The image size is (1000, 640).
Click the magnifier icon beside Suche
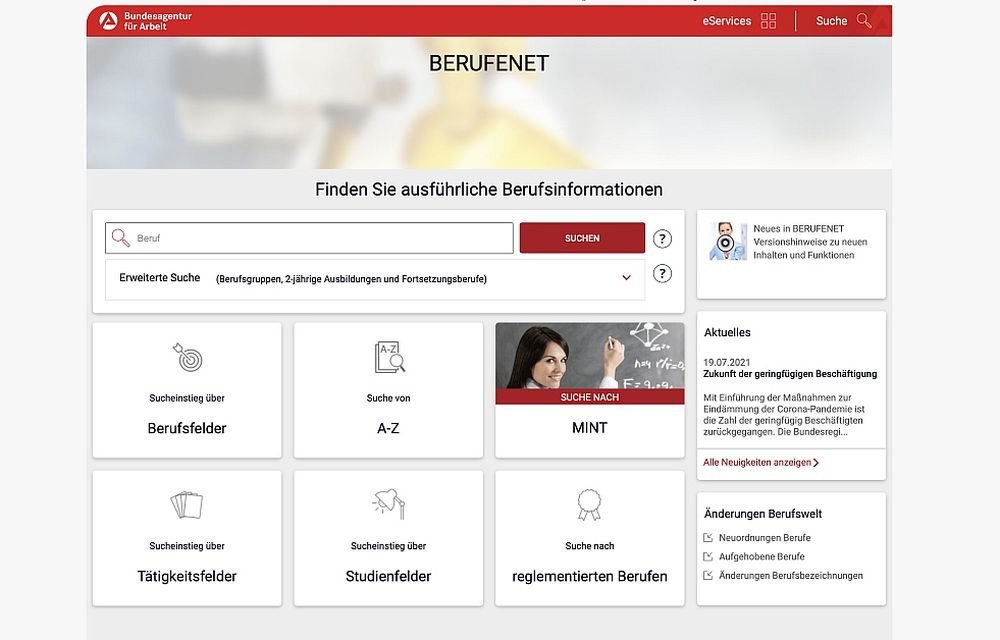tap(864, 21)
